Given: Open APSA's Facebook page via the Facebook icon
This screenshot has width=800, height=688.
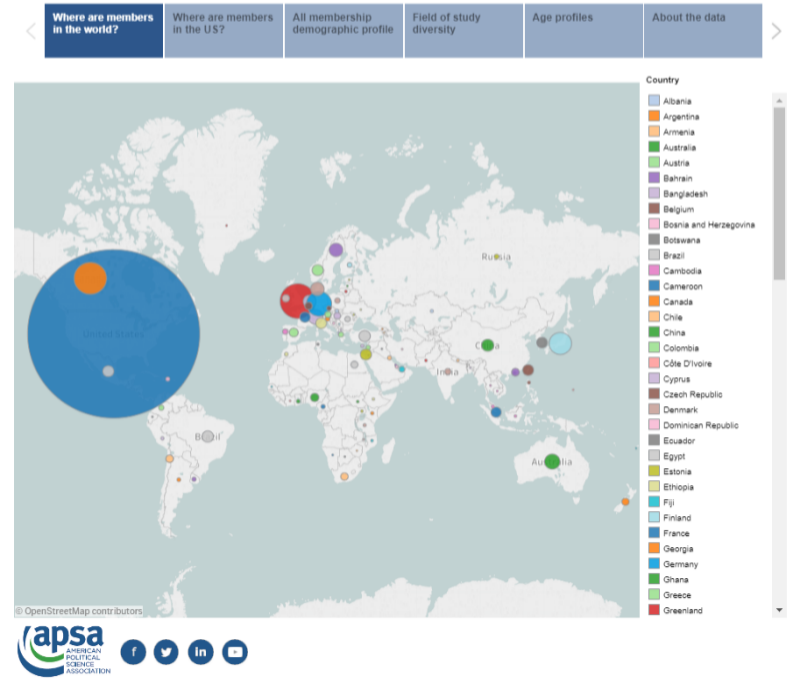Looking at the screenshot, I should pyautogui.click(x=134, y=650).
